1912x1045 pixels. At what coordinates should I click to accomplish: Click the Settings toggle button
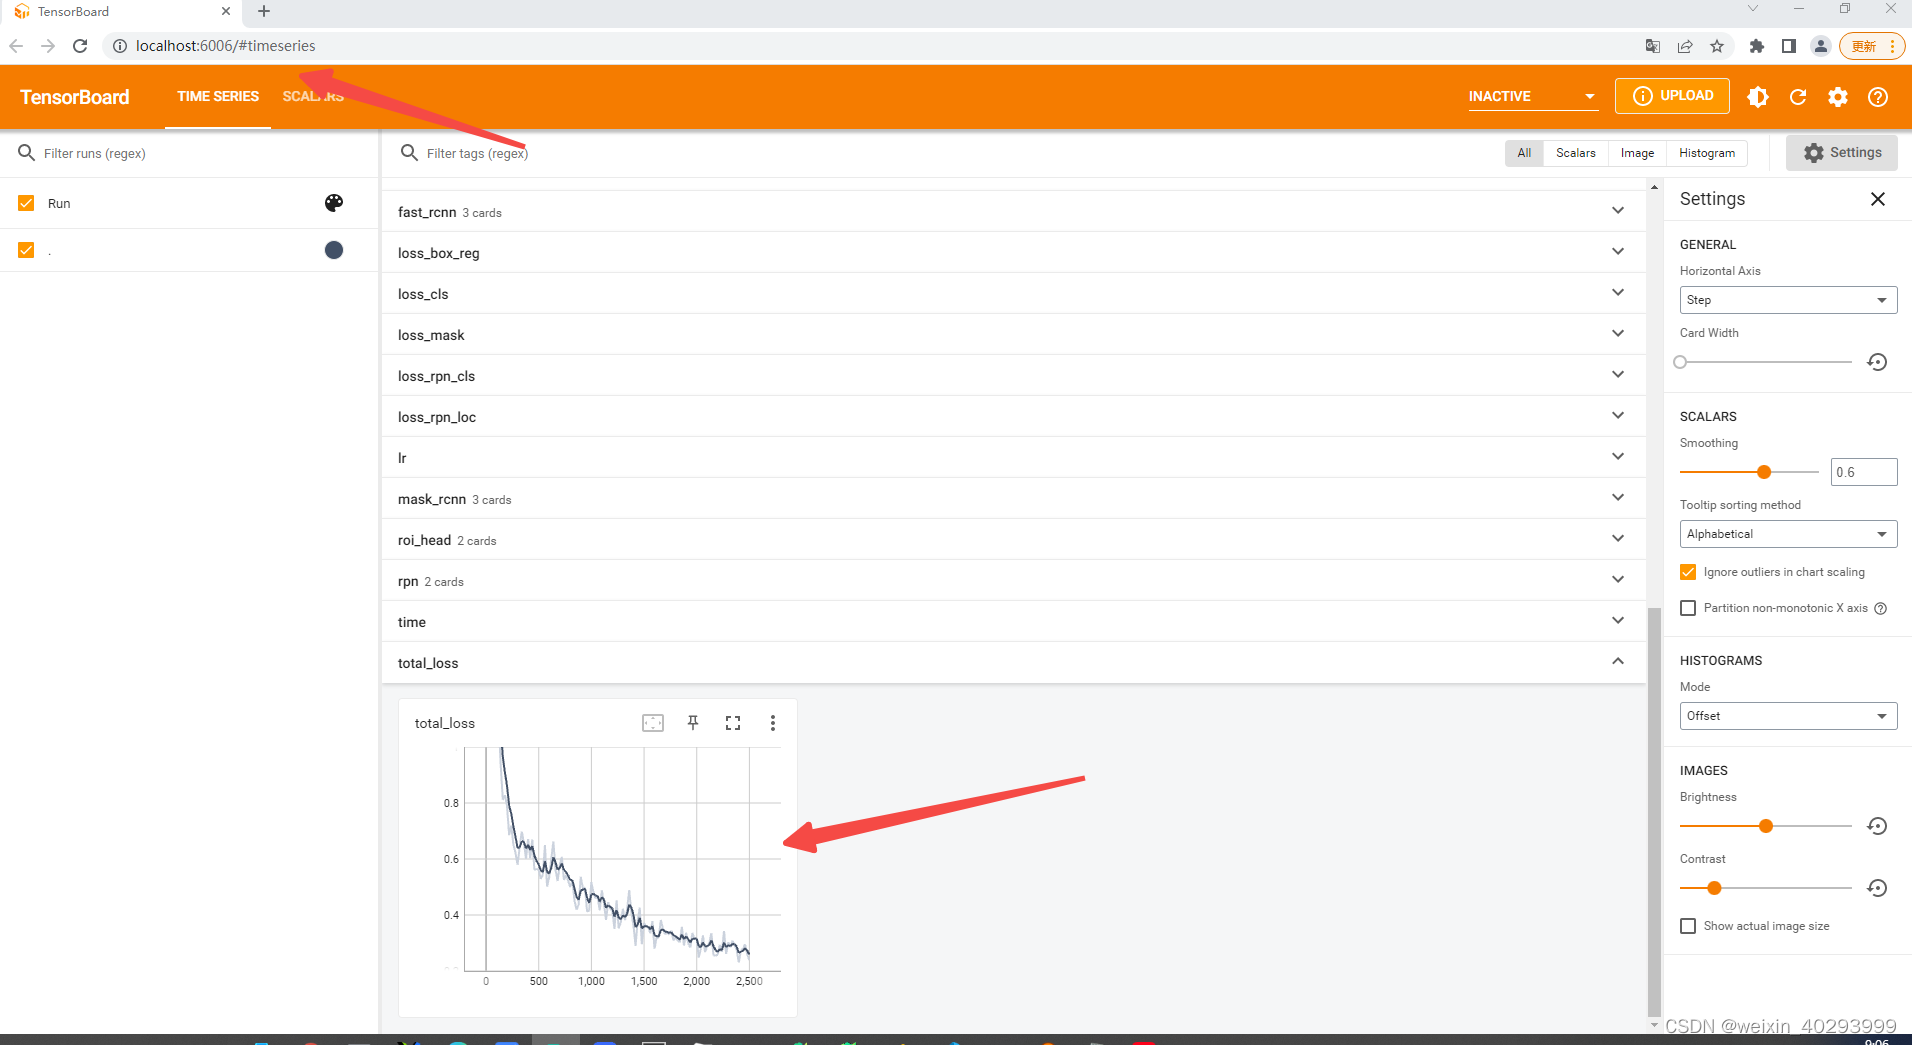1842,153
